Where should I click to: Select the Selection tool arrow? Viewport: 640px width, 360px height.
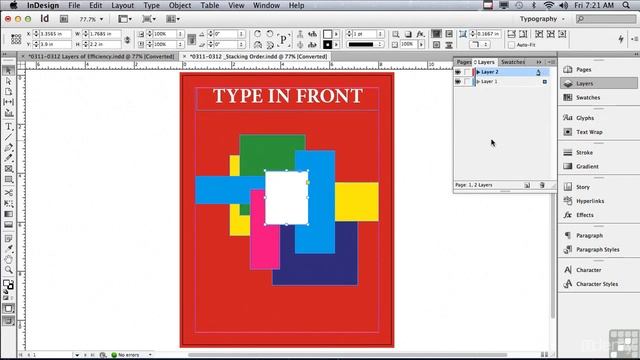click(8, 71)
